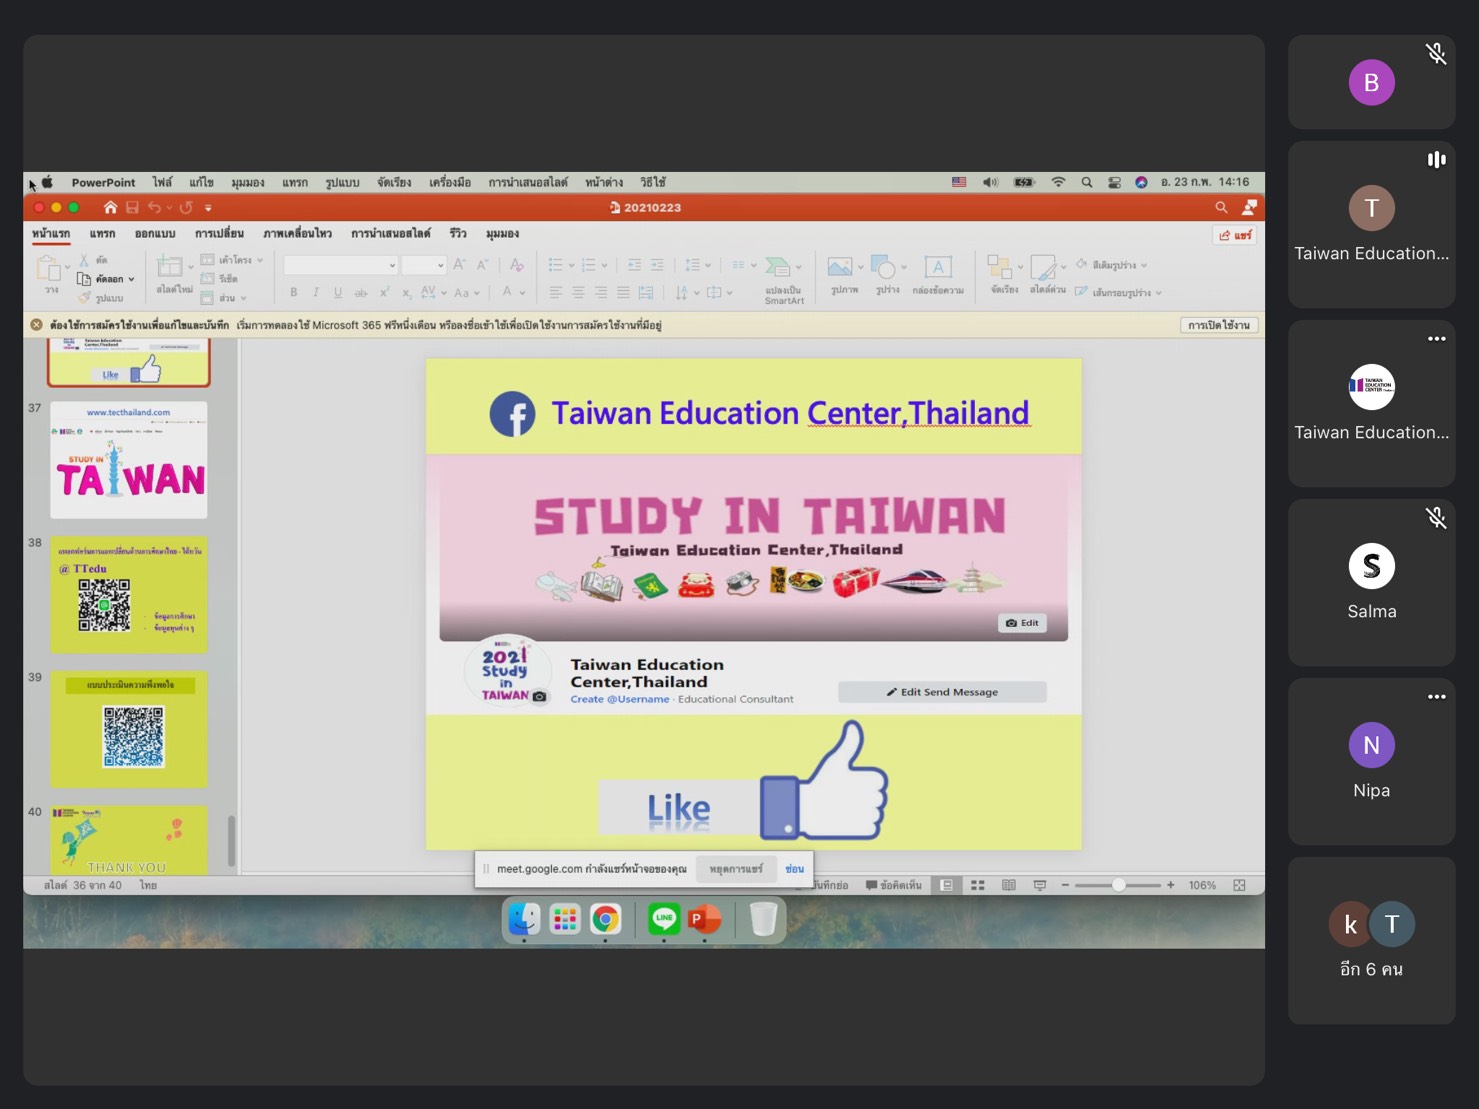Click the Hide link (ซ่อน)
Image resolution: width=1479 pixels, height=1109 pixels.
[x=794, y=869]
